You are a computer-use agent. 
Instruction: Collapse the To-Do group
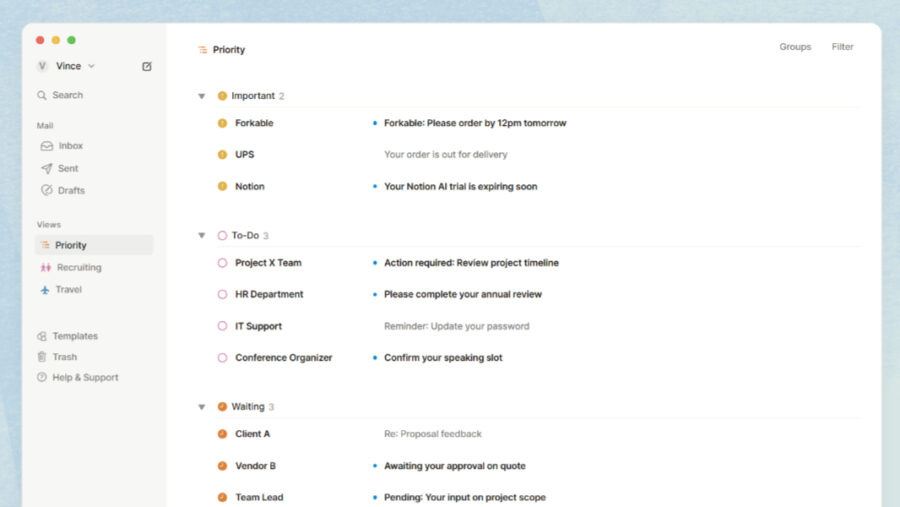201,235
